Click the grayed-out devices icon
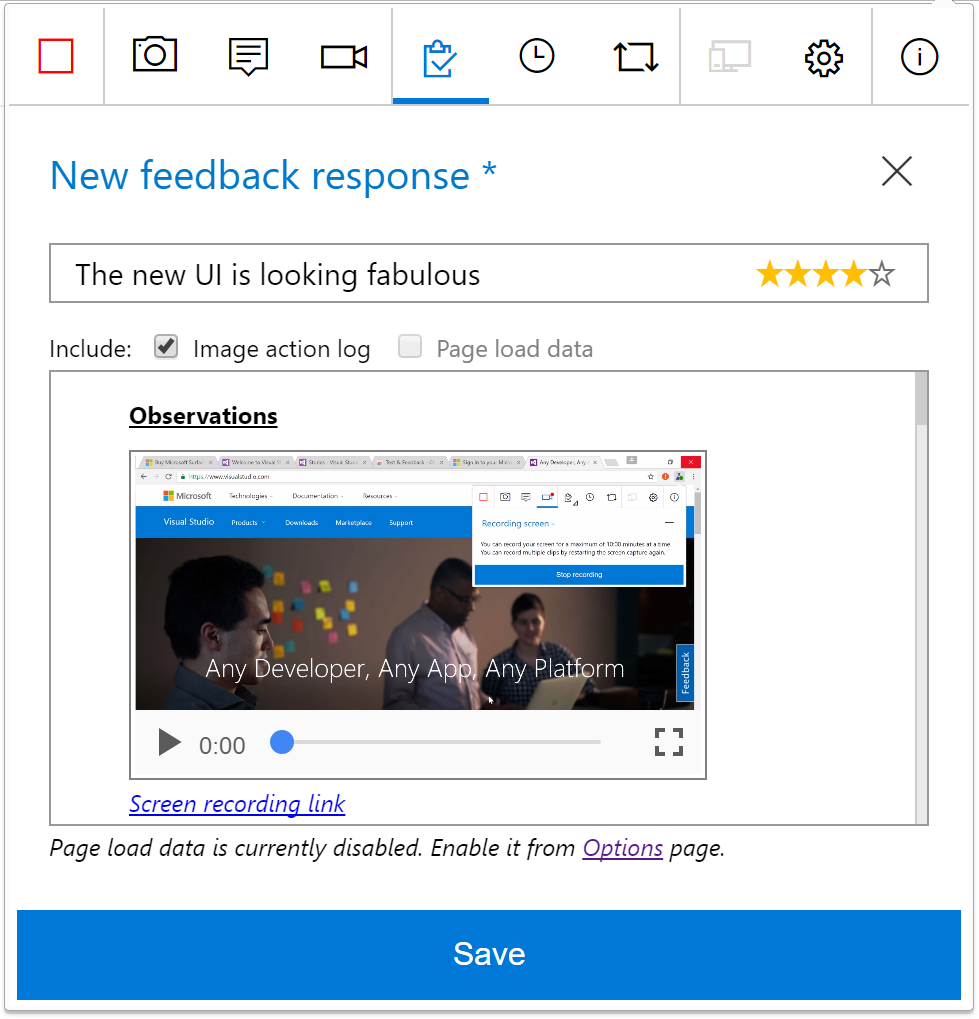Viewport: 979px width, 1019px height. point(729,57)
